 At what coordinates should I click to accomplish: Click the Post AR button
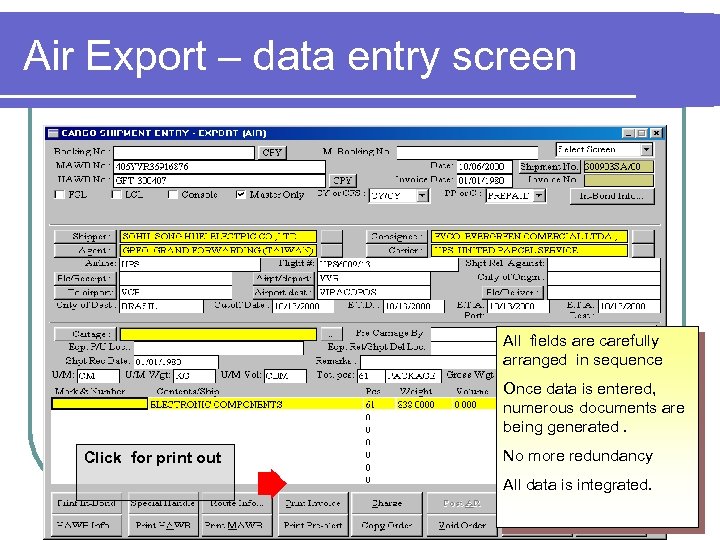point(461,503)
